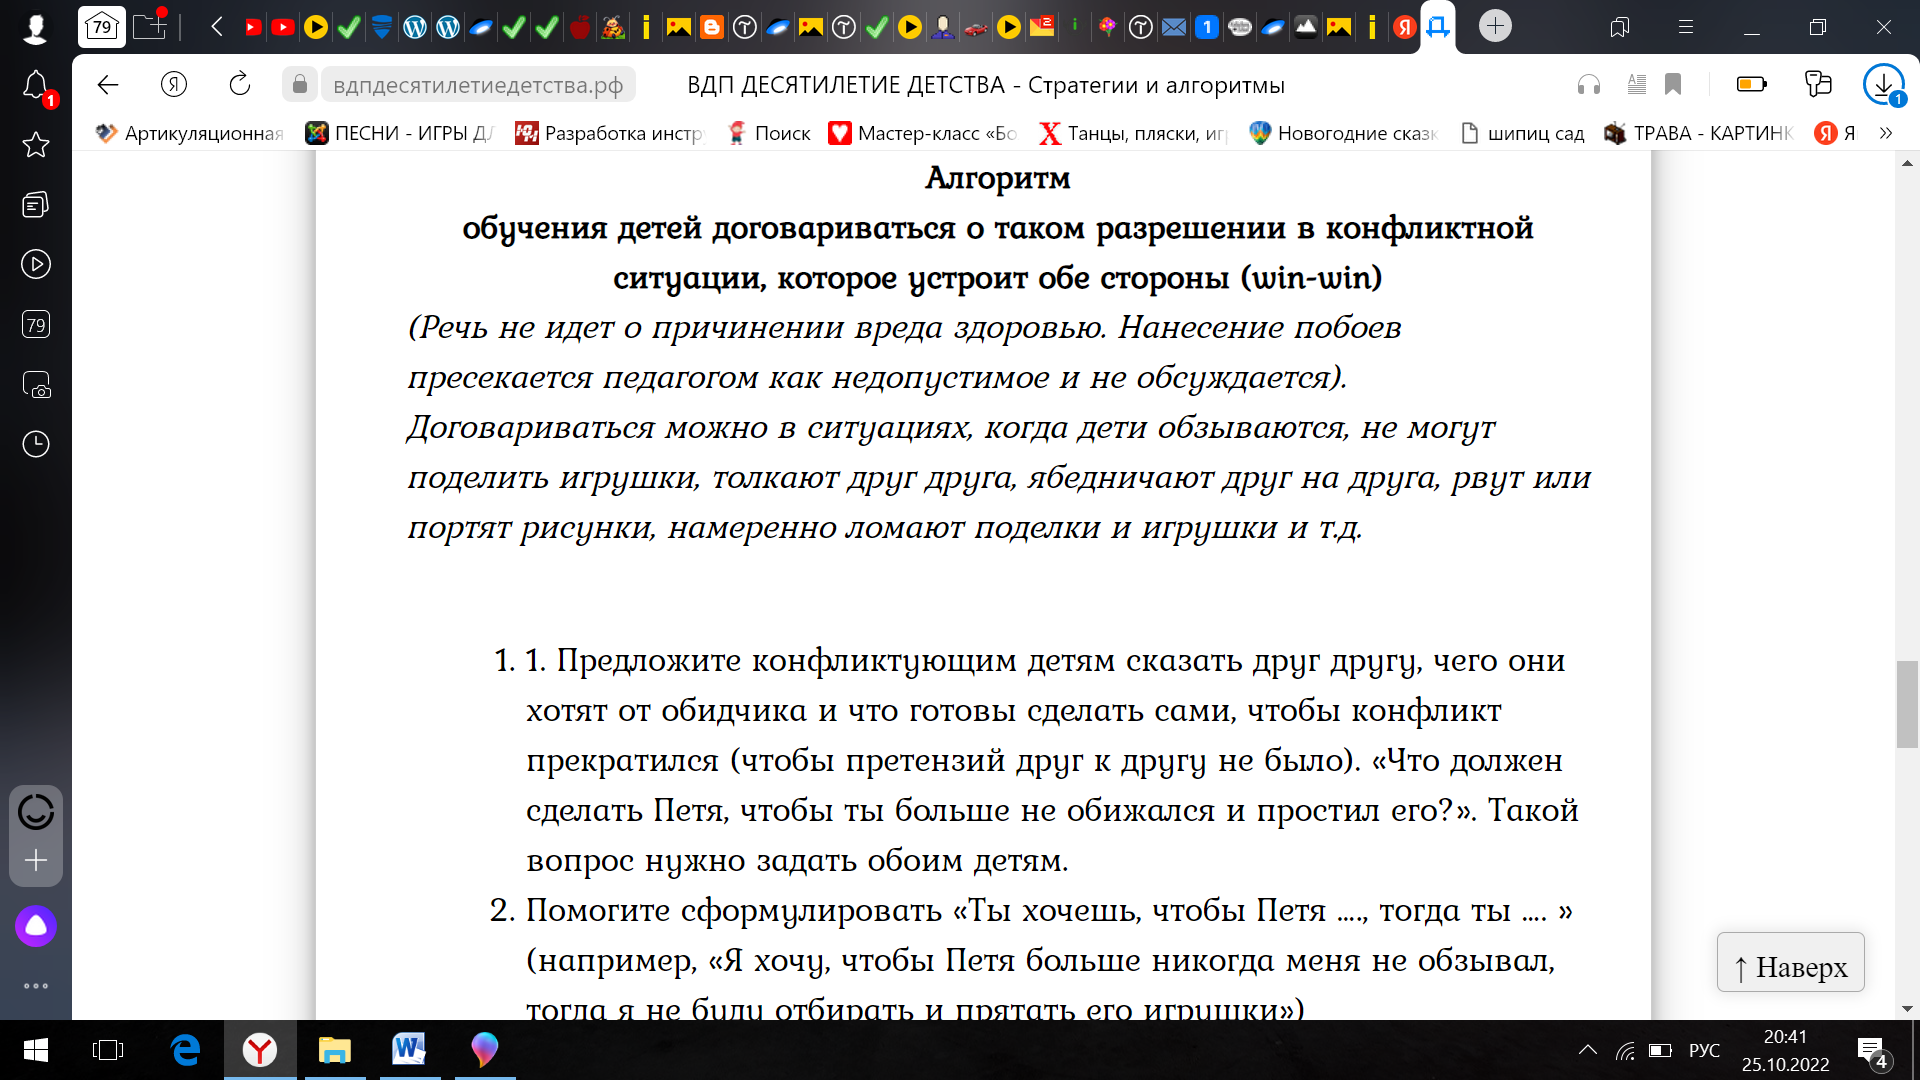Add a new app to the sidebar with plus
The width and height of the screenshot is (1920, 1080).
(36, 860)
